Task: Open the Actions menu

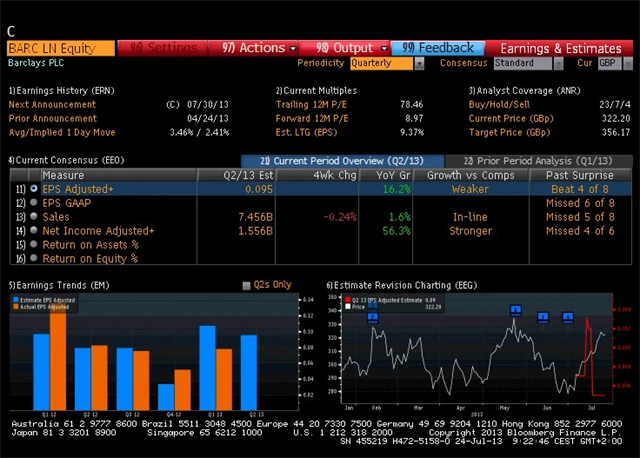Action: pos(259,47)
